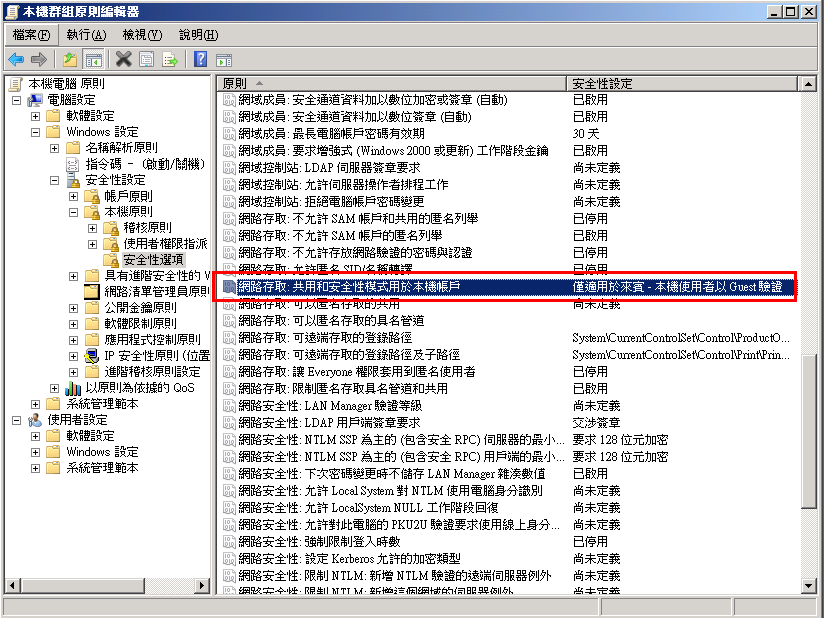Select 網路安全性: LDAP 用戶端簽章要求

click(329, 423)
